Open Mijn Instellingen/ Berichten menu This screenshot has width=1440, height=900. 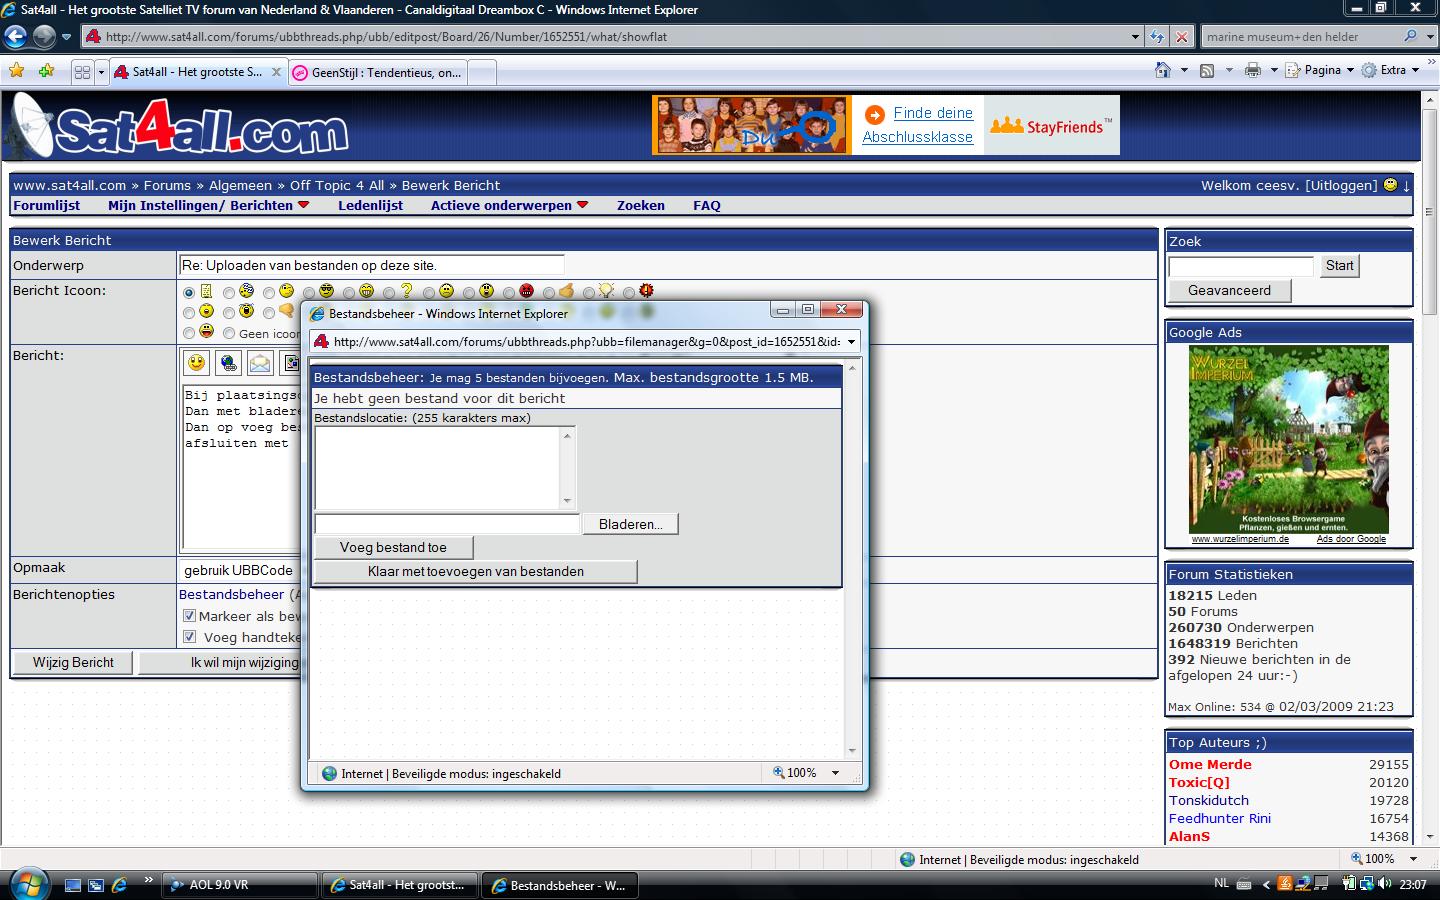click(209, 205)
